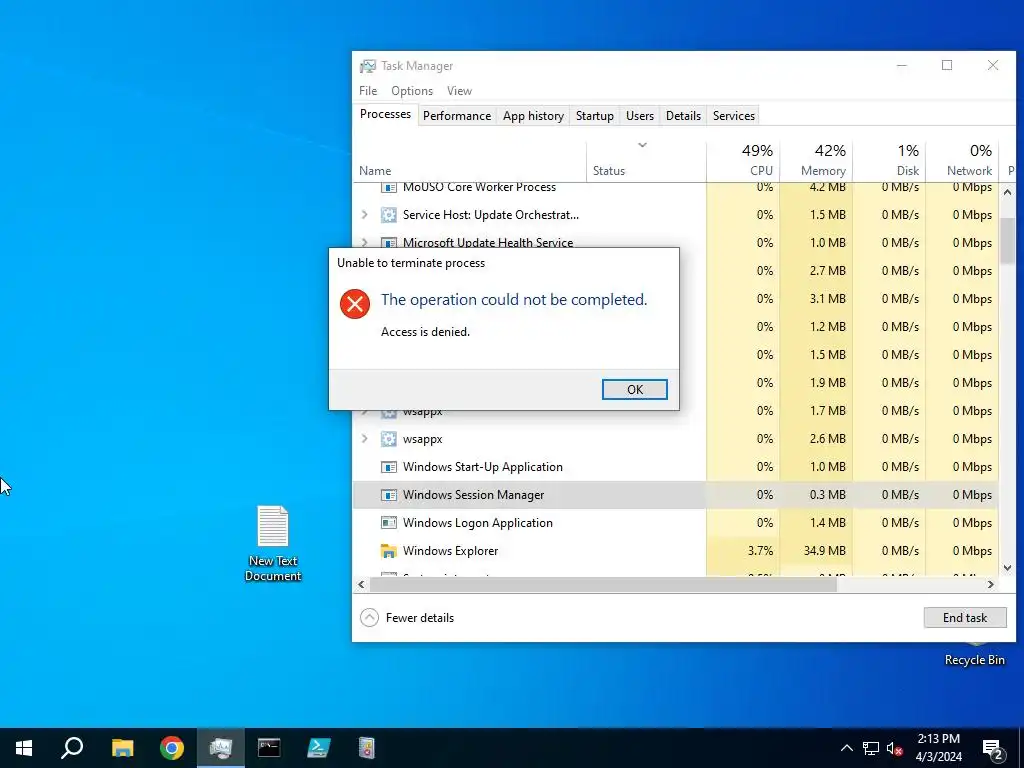Click the Windows Logon Application icon
This screenshot has height=768, width=1024.
389,522
